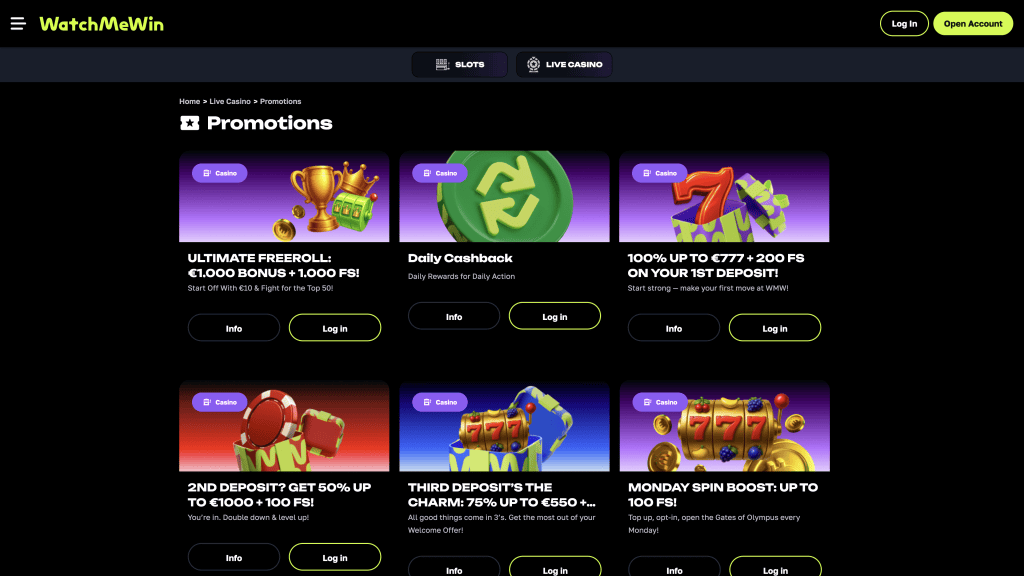
Task: Click the slot machine icon beside Slots
Action: [442, 64]
